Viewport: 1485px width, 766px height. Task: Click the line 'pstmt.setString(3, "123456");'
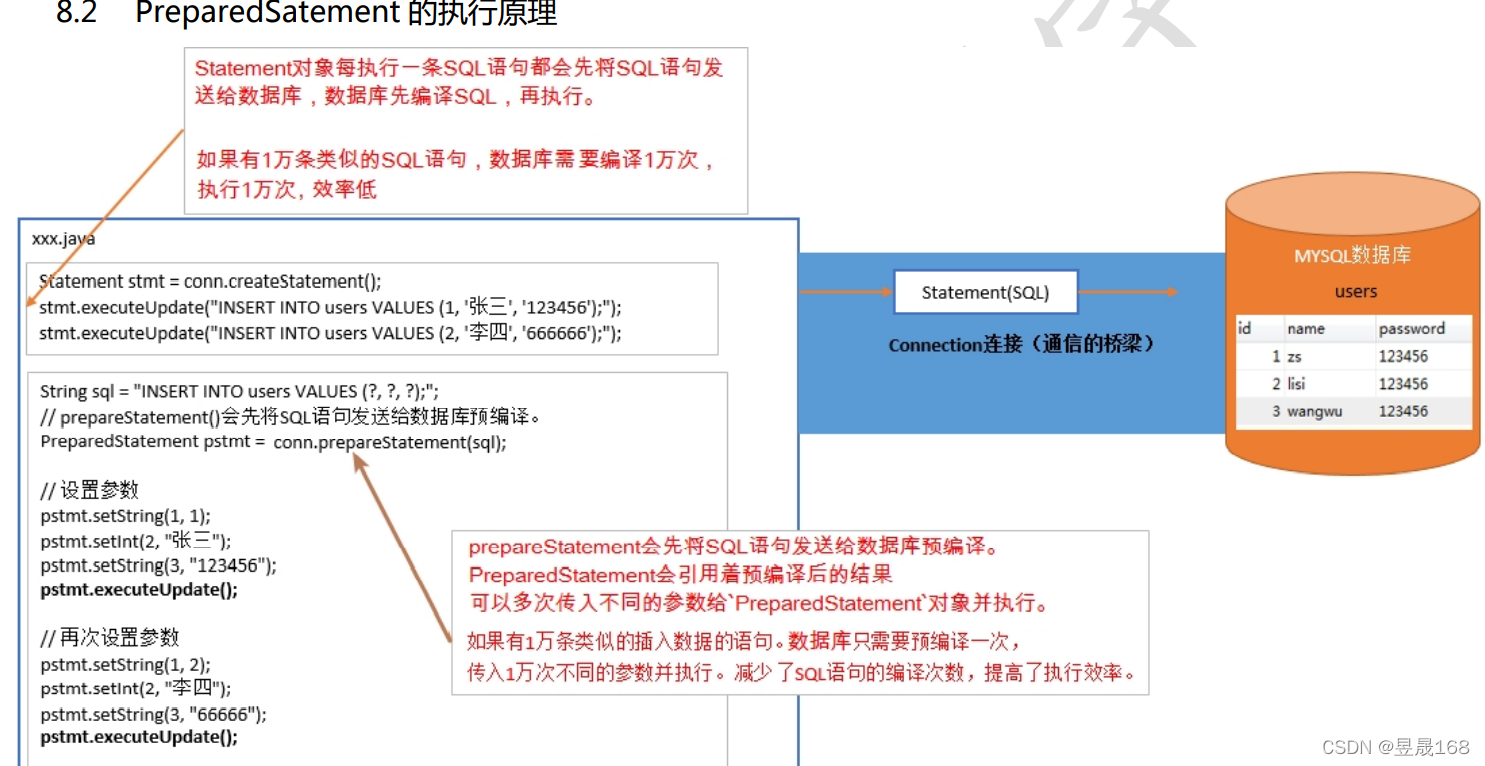pyautogui.click(x=158, y=566)
